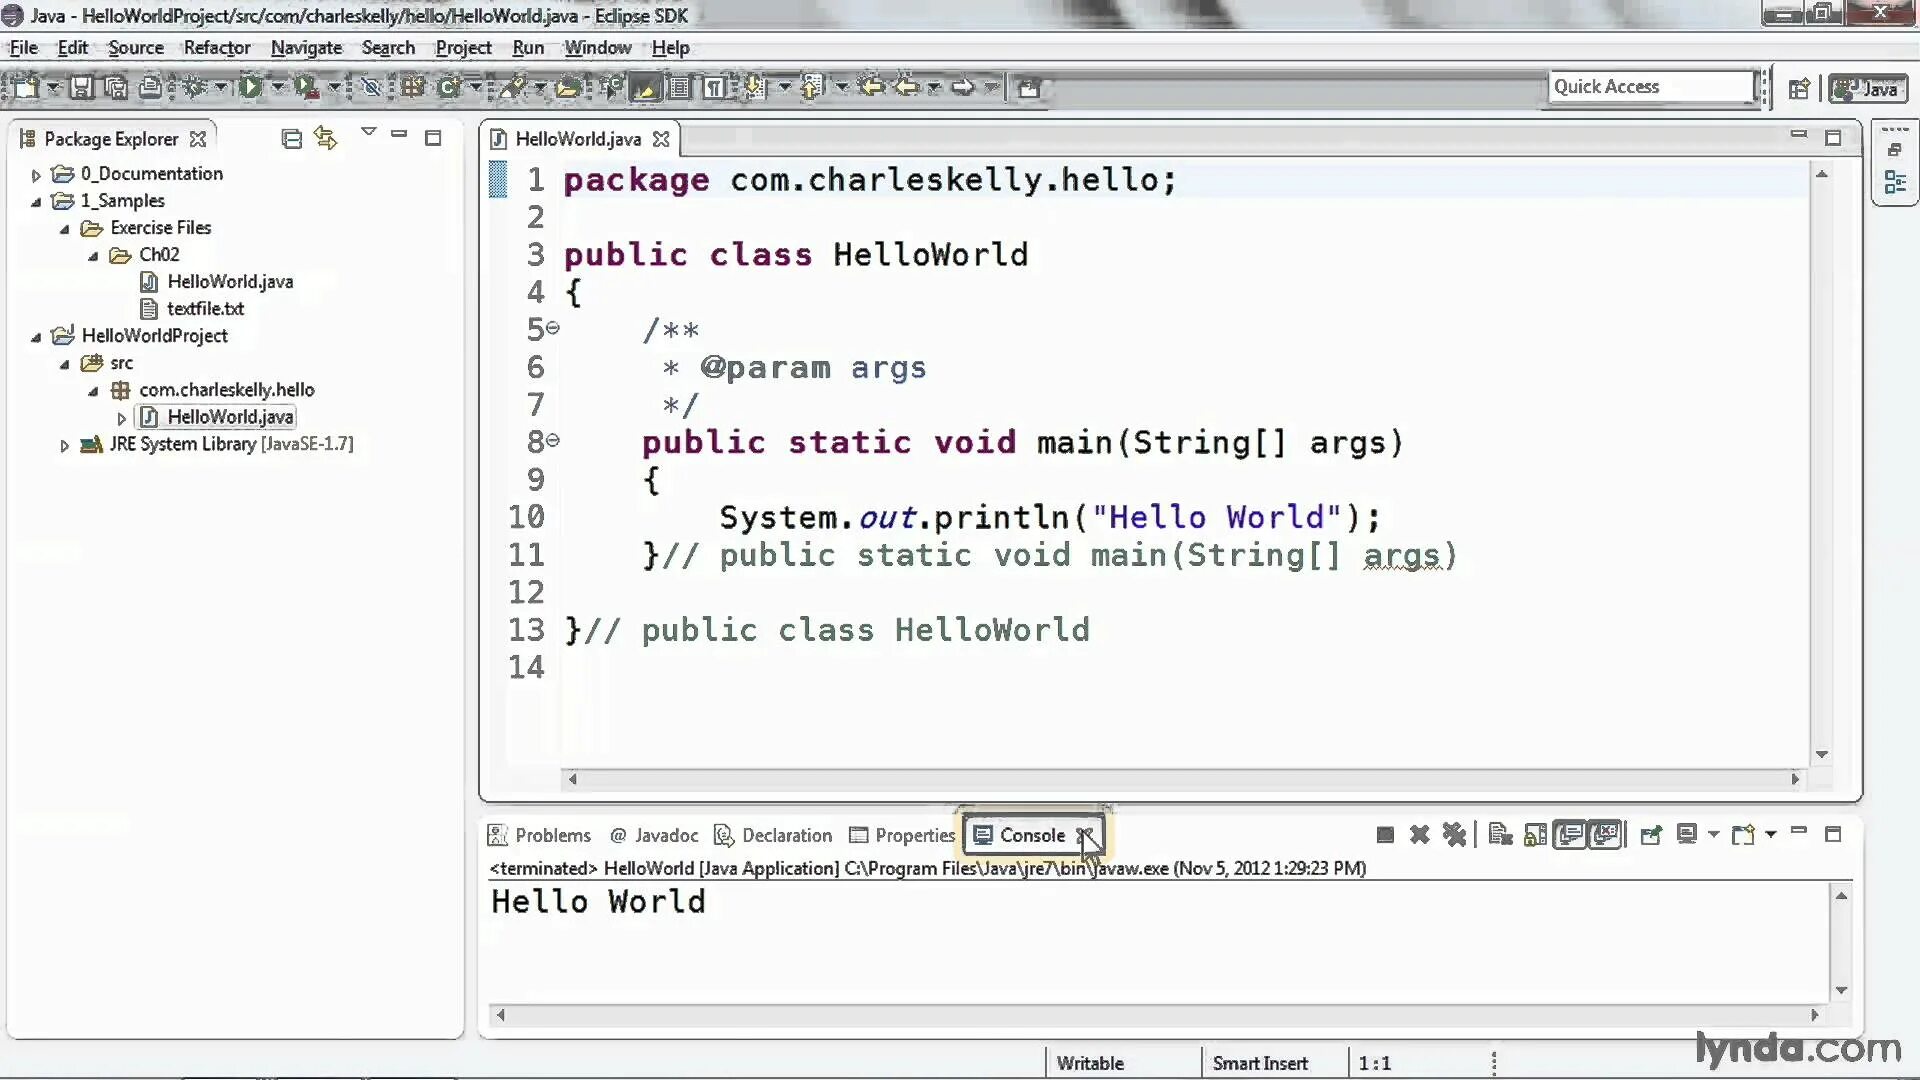Collapse the HelloWorldProject tree node
1920x1080 pixels.
(x=36, y=337)
